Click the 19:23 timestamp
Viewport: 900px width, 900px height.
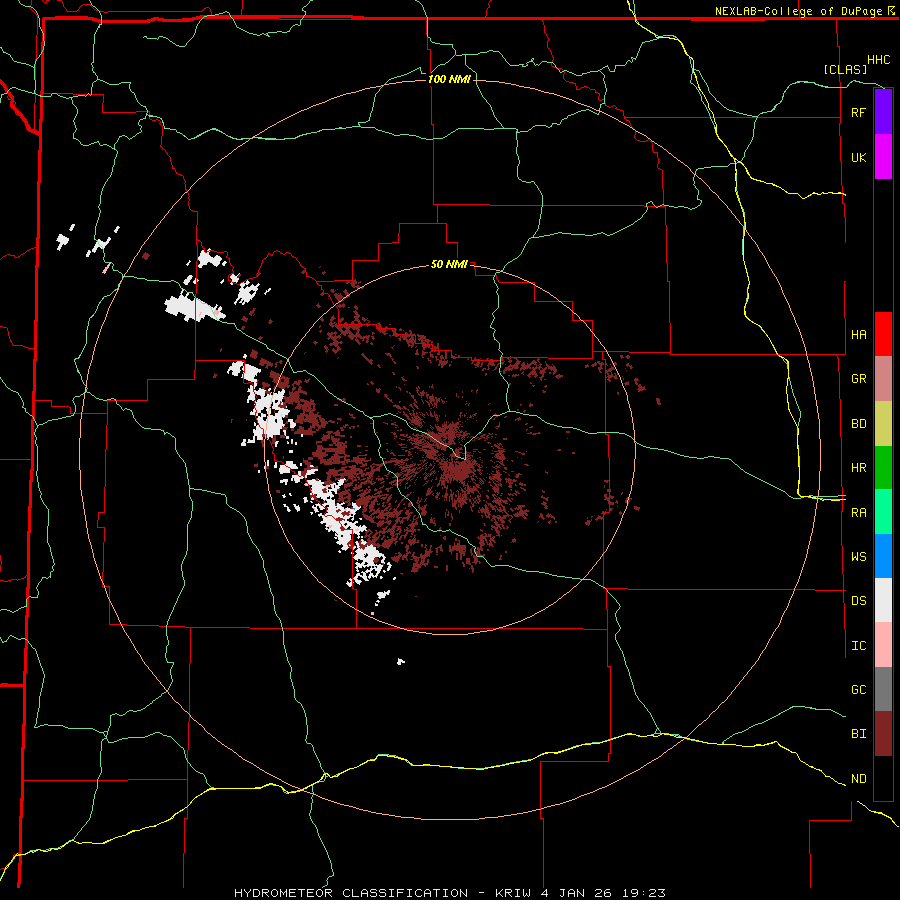[644, 893]
